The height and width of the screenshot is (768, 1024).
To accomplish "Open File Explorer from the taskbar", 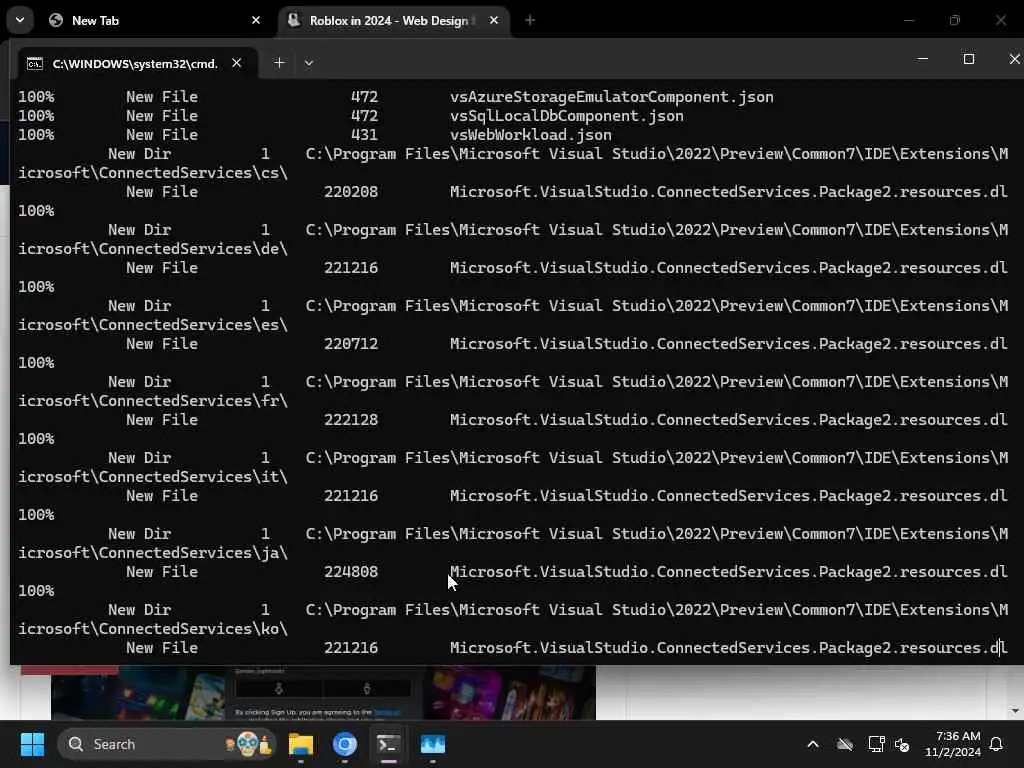I will tap(301, 744).
